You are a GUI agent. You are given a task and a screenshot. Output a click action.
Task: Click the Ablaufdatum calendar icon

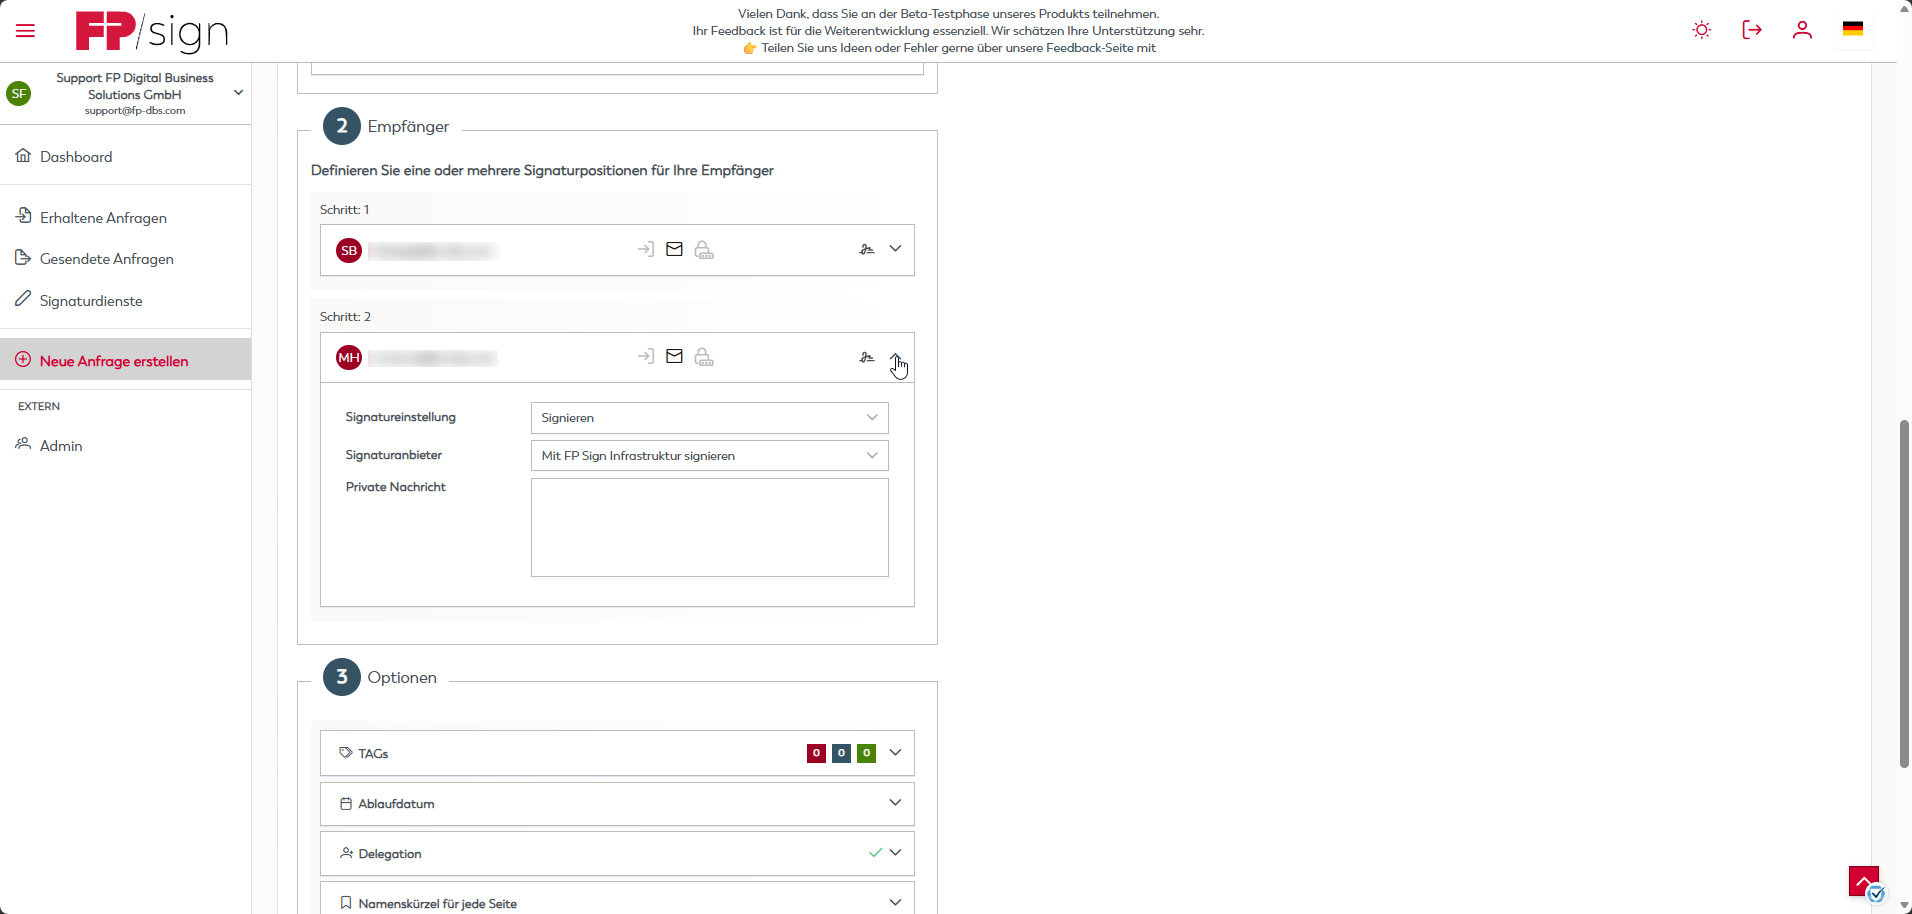pos(346,803)
